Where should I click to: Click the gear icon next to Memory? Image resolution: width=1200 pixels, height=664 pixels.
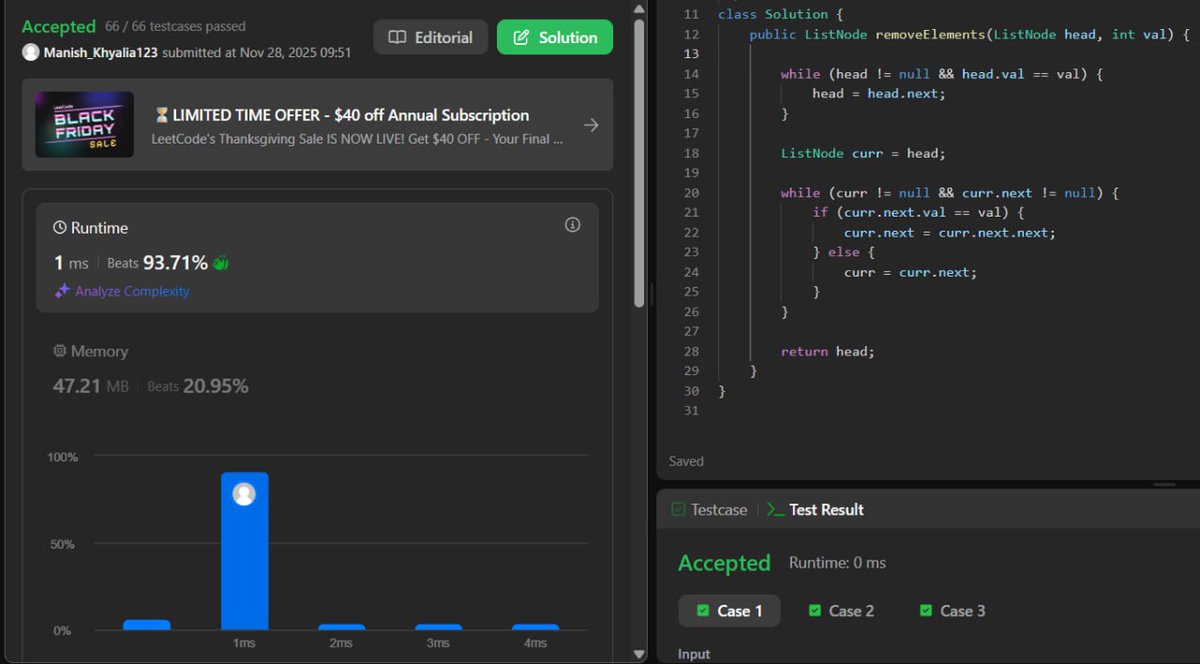pos(58,351)
